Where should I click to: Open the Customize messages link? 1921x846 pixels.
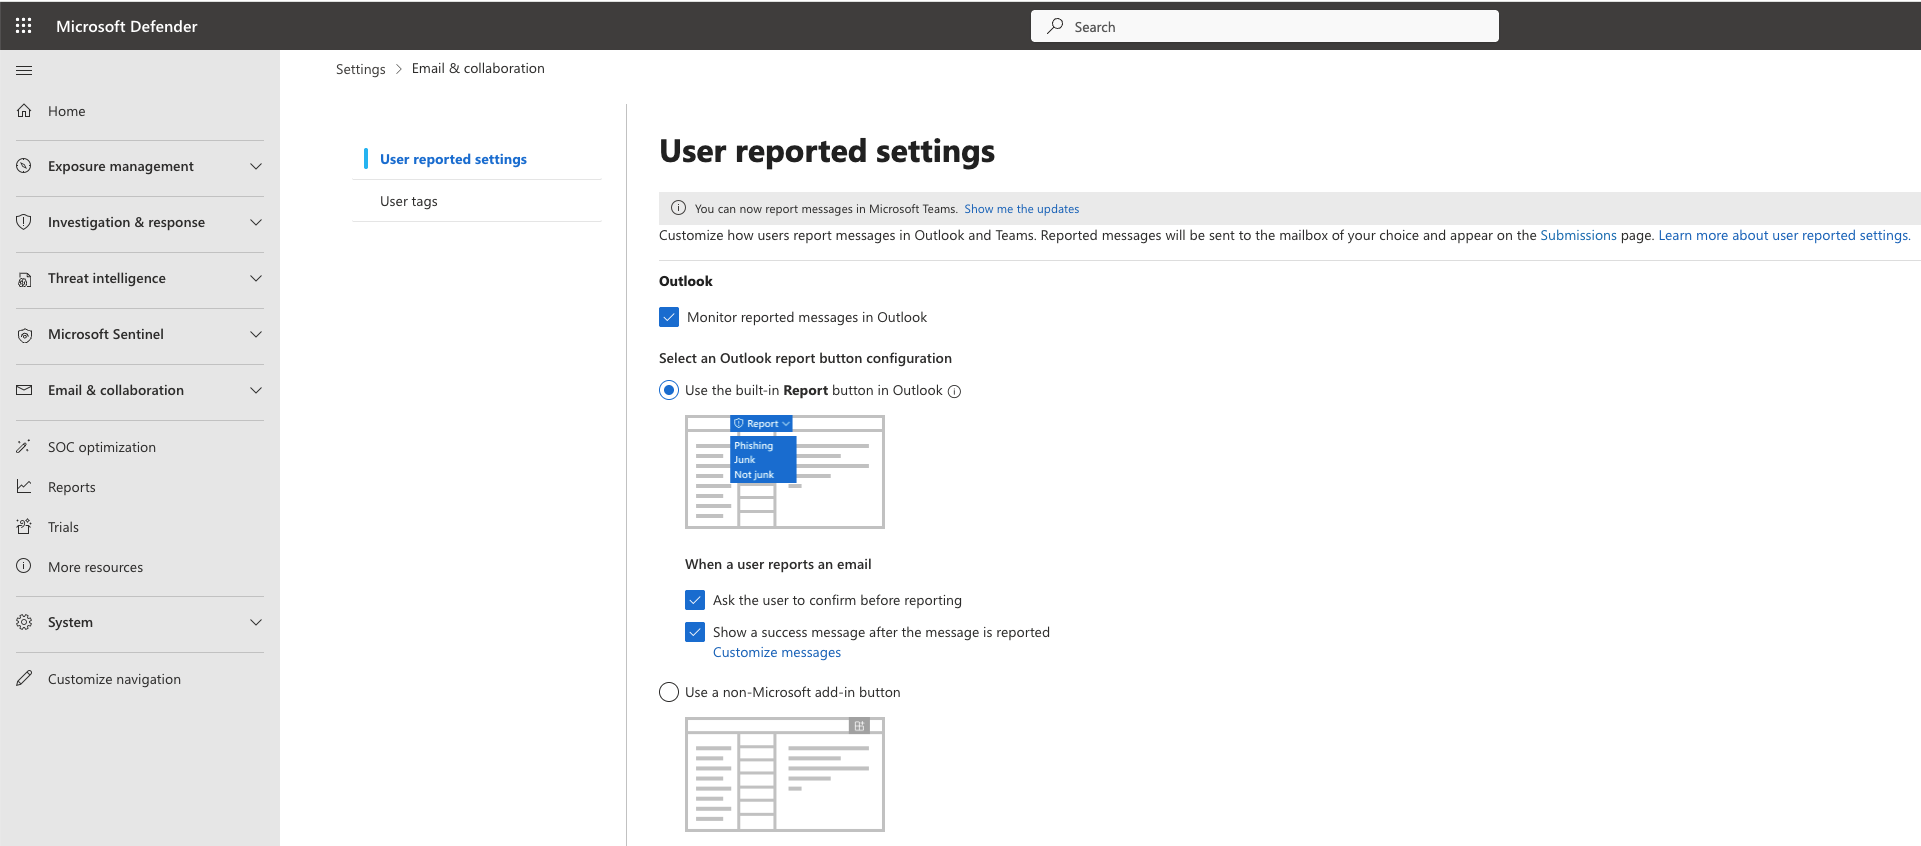coord(777,652)
